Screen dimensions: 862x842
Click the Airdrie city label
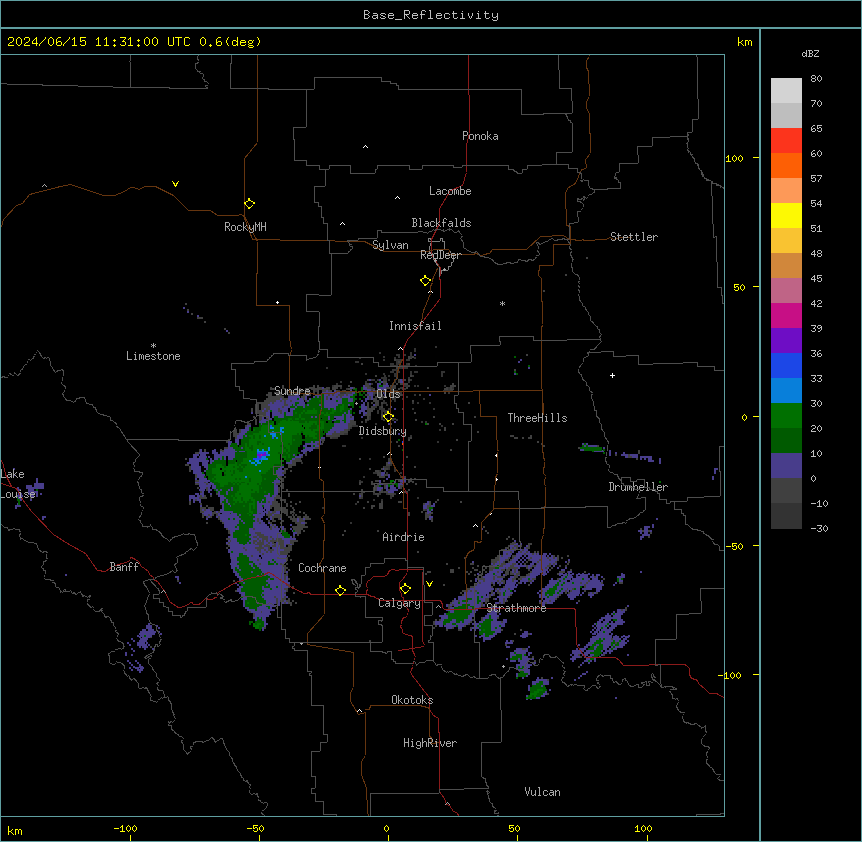click(404, 537)
